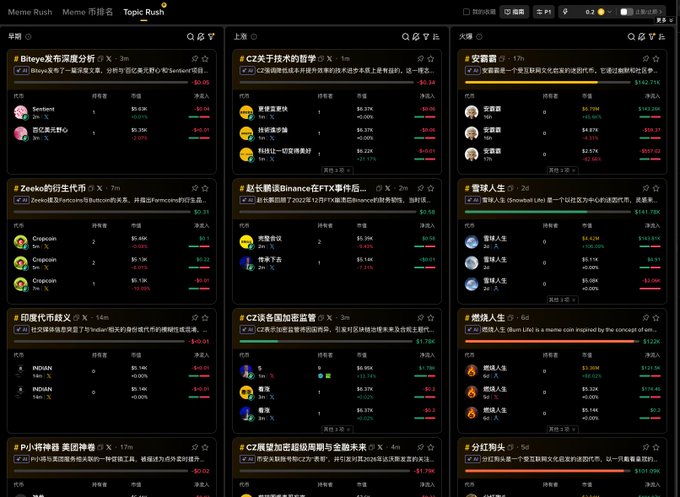Open the X link of CZ谈各国加密监管
This screenshot has height=497, width=680.
(x=330, y=317)
